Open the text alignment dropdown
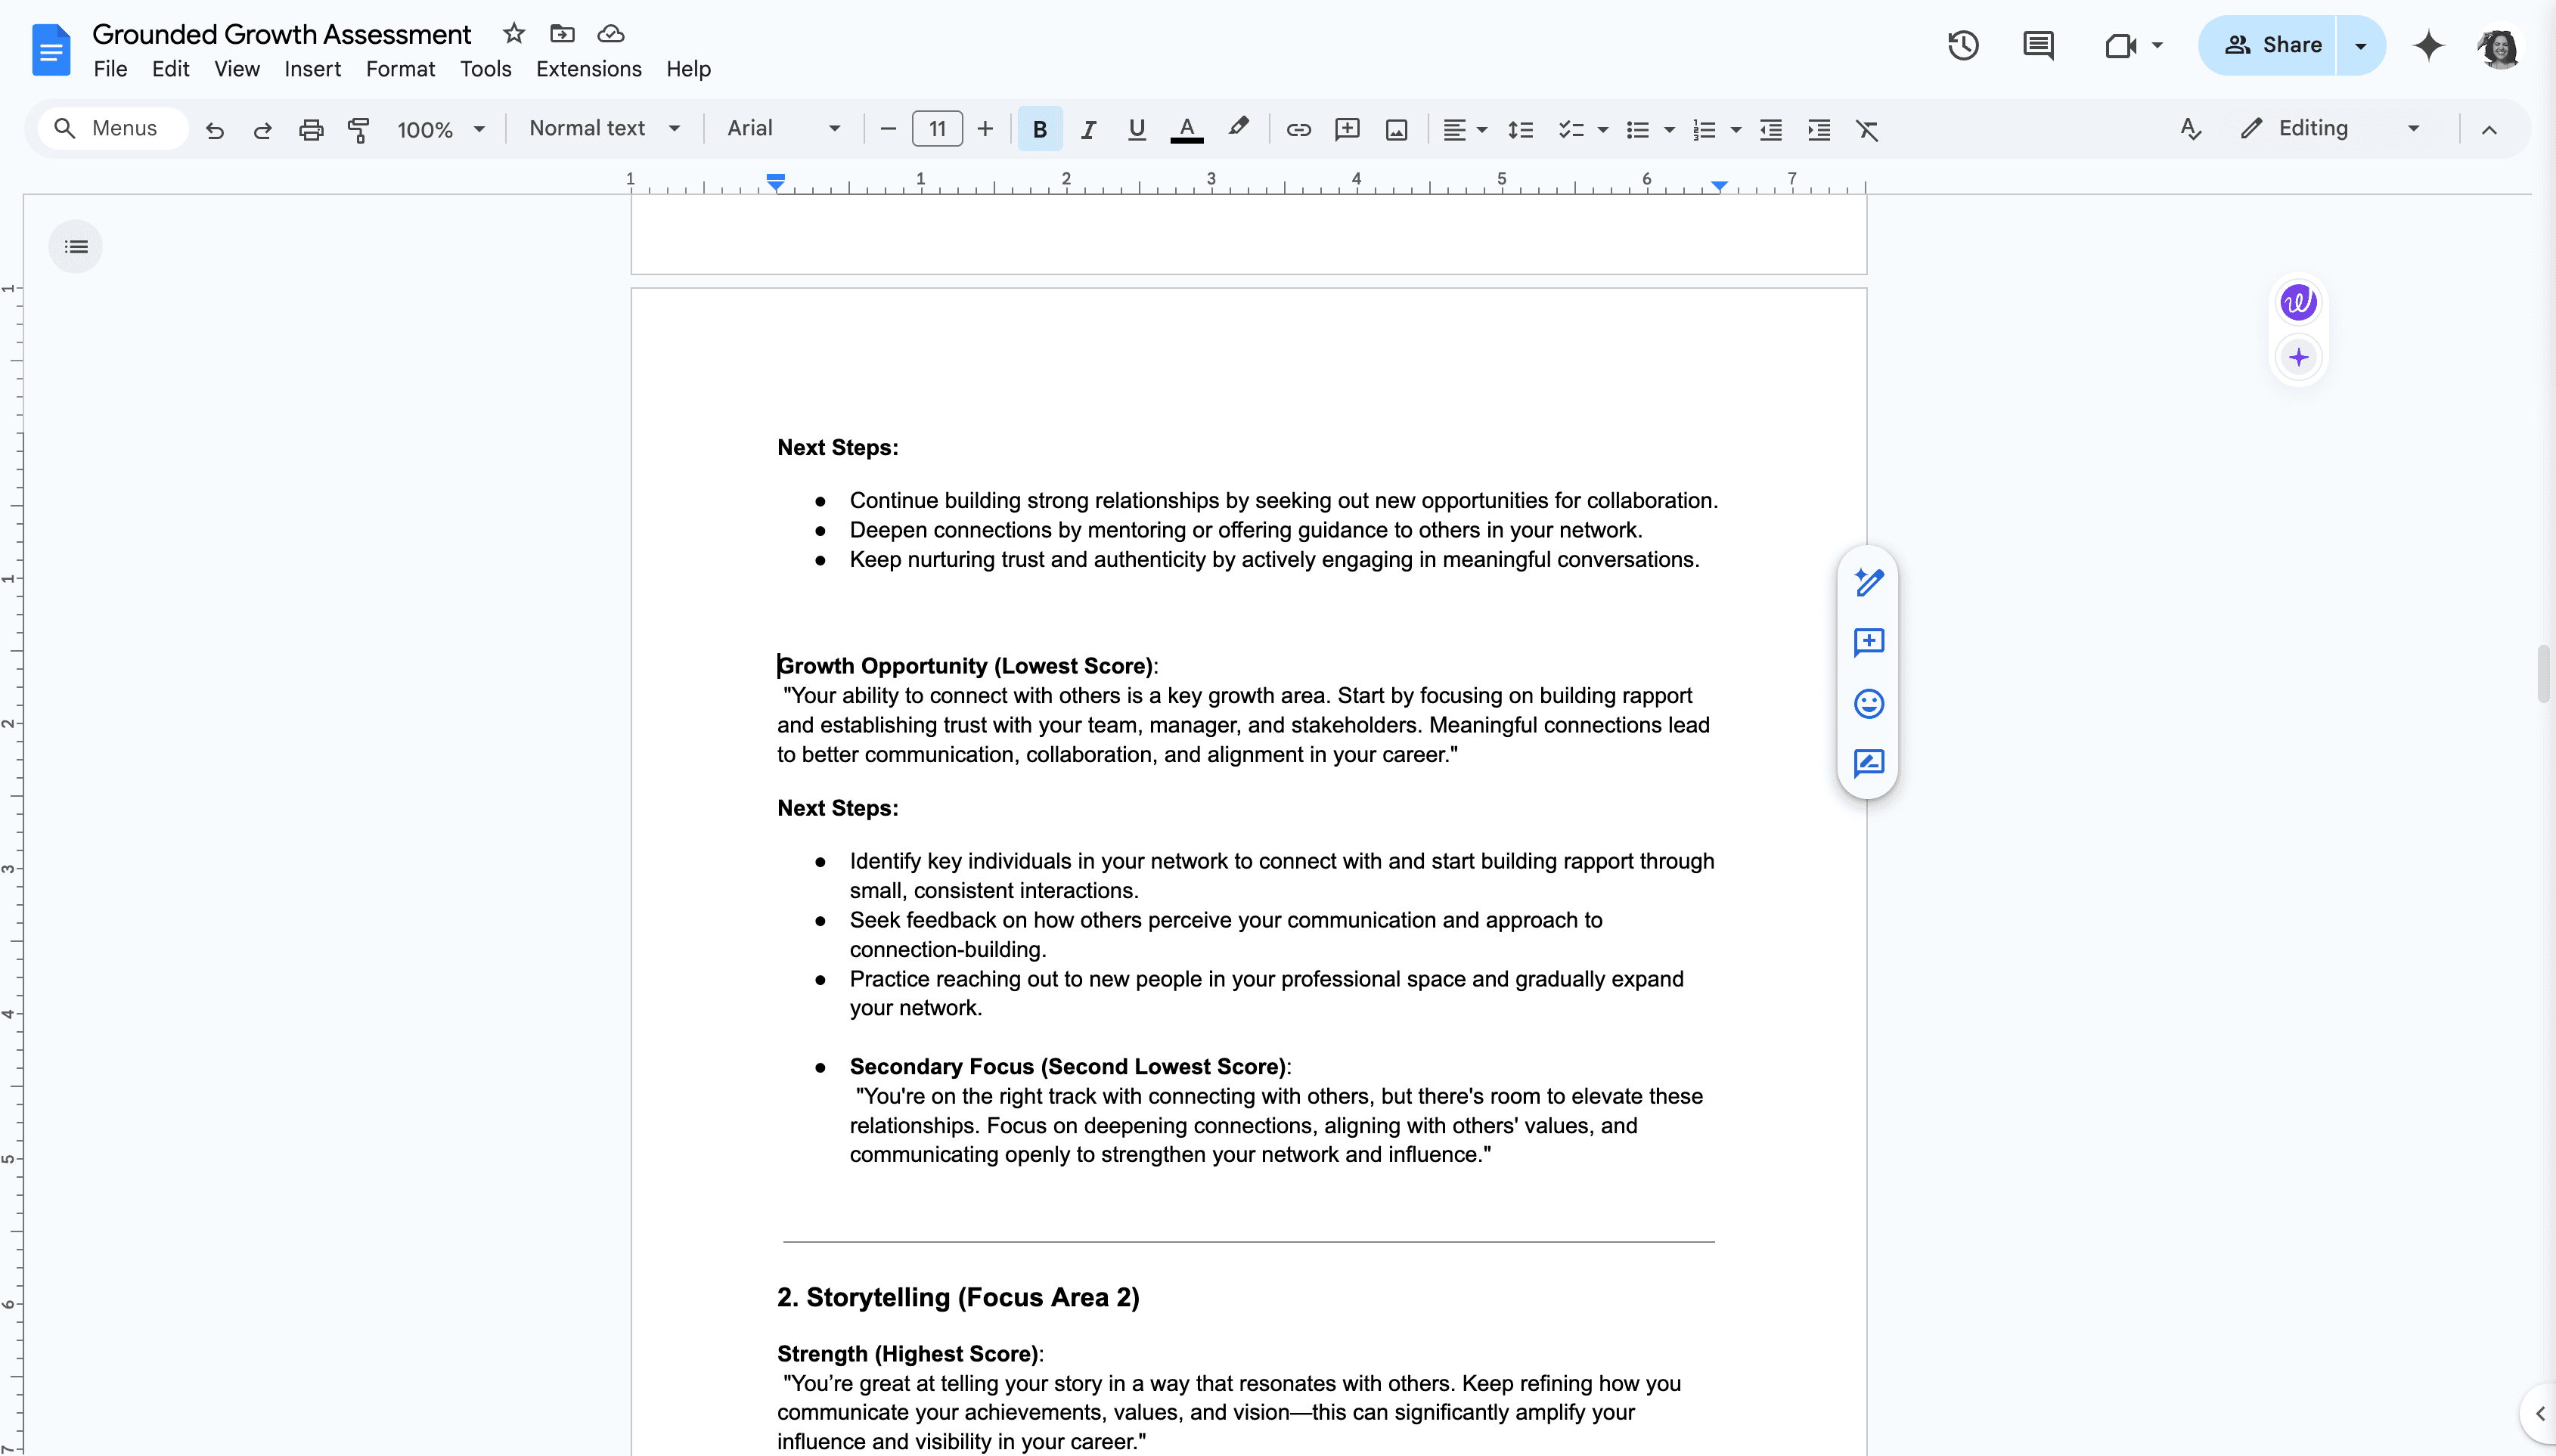The image size is (2556, 1456). (x=1465, y=129)
